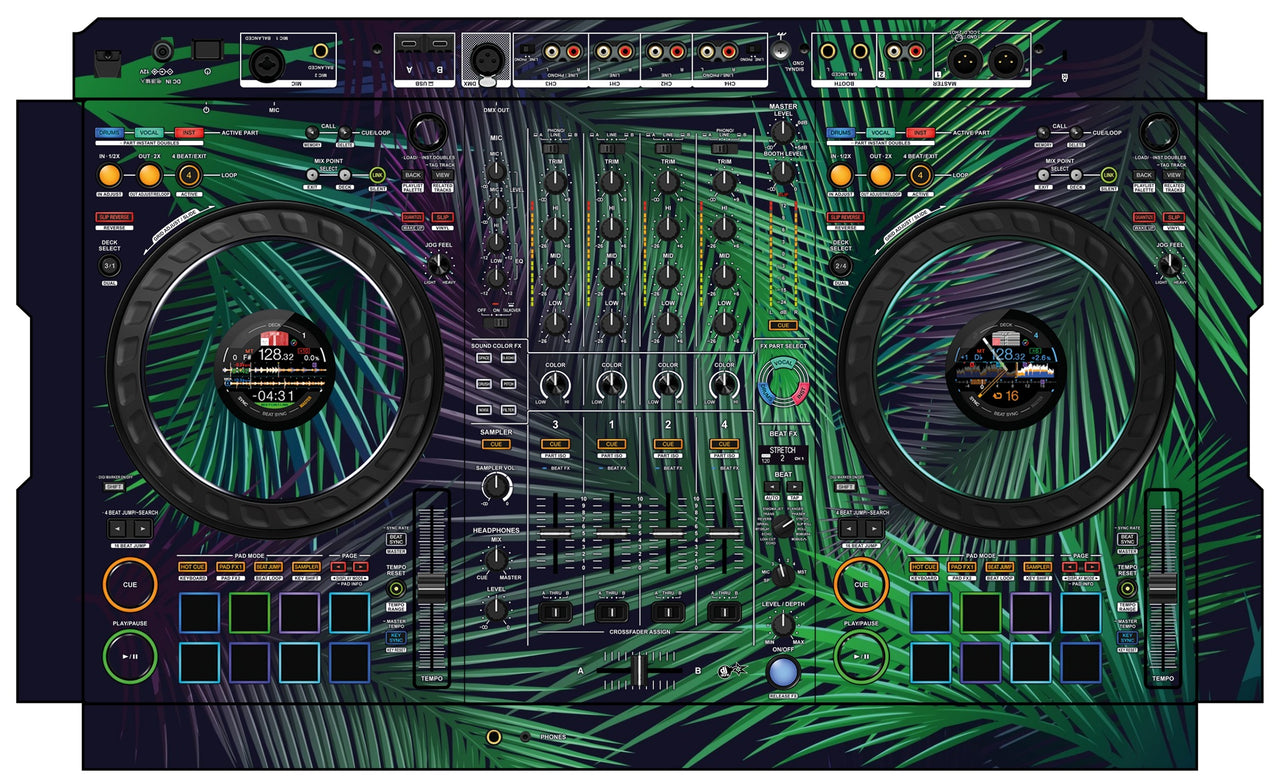
Task: Click first blue performance pad on left deck
Action: pos(199,612)
